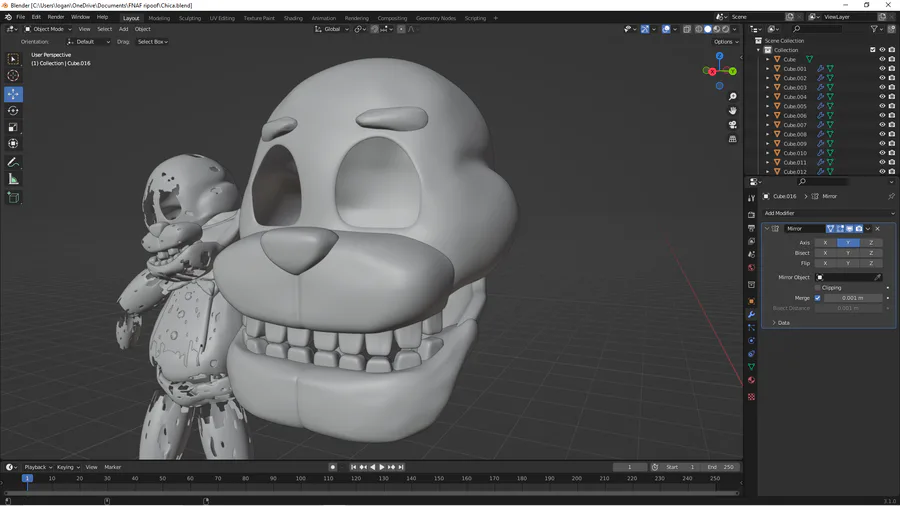Select the Select Box tool
This screenshot has width=900, height=506.
coord(13,59)
